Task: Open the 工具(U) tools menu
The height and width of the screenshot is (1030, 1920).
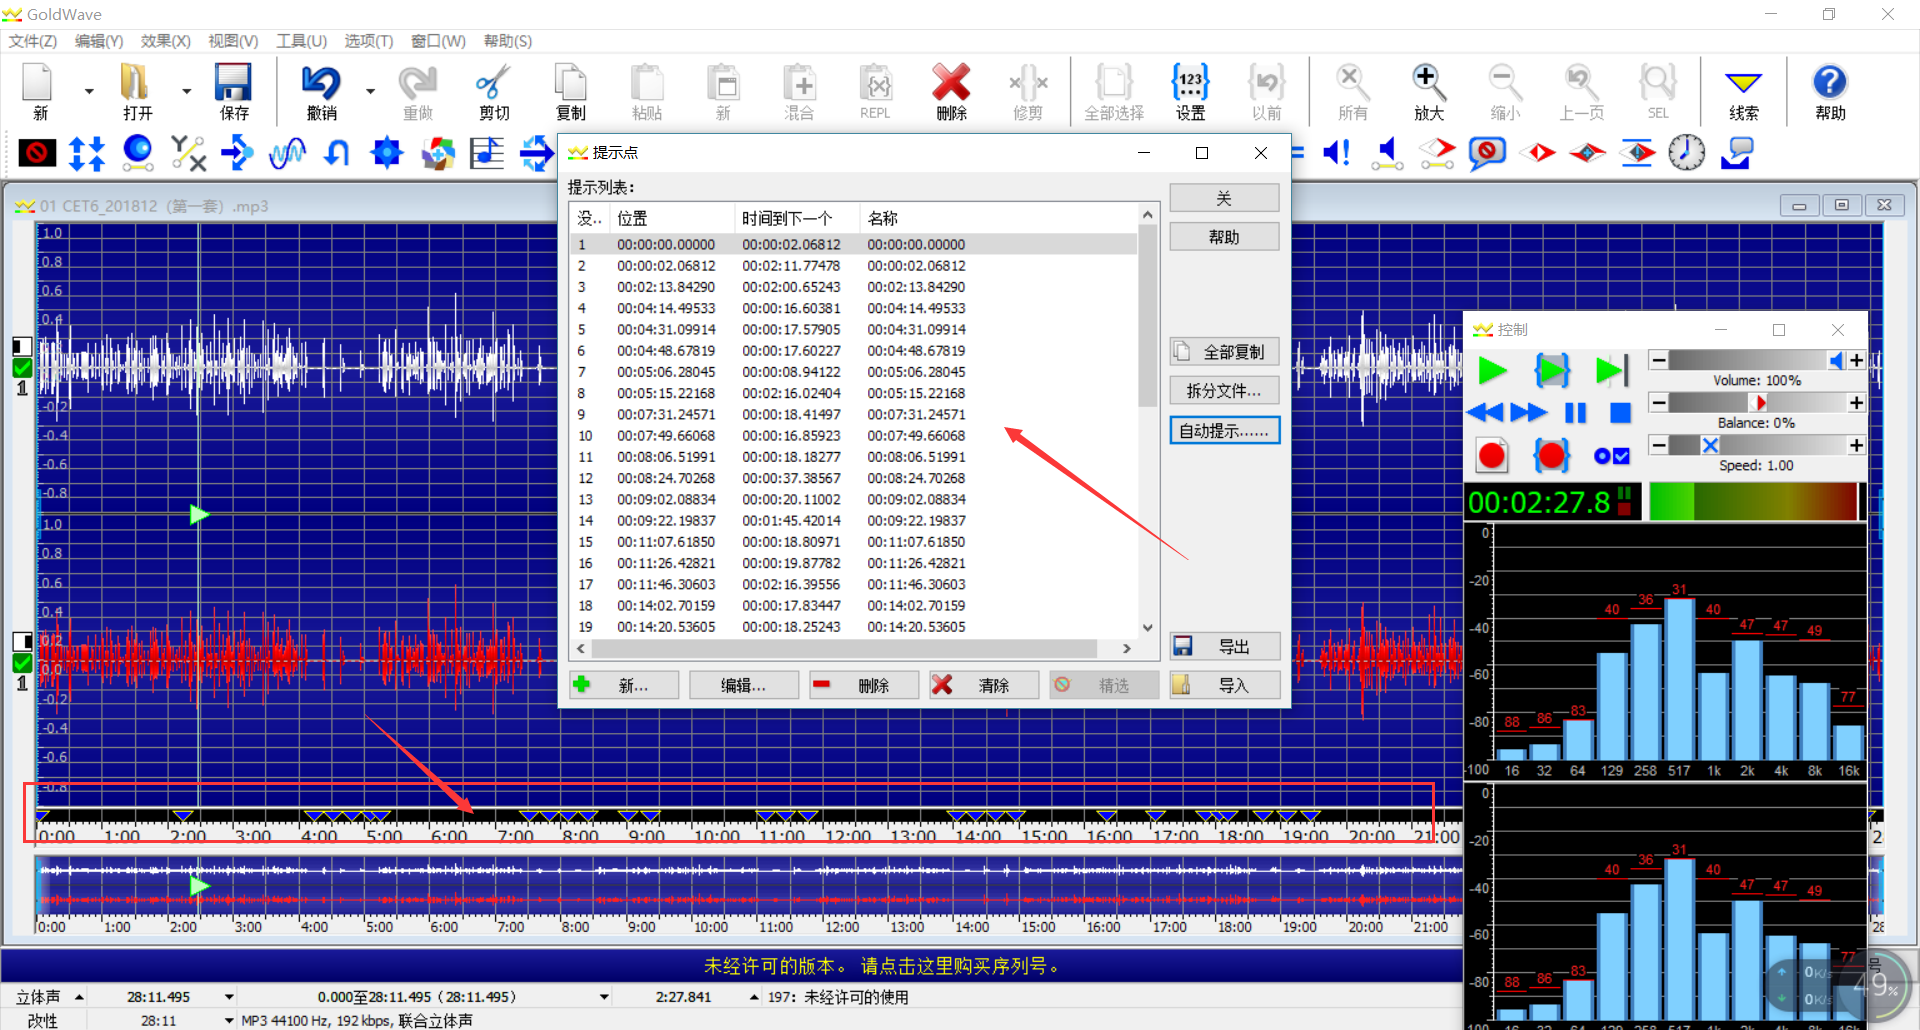Action: (x=301, y=41)
